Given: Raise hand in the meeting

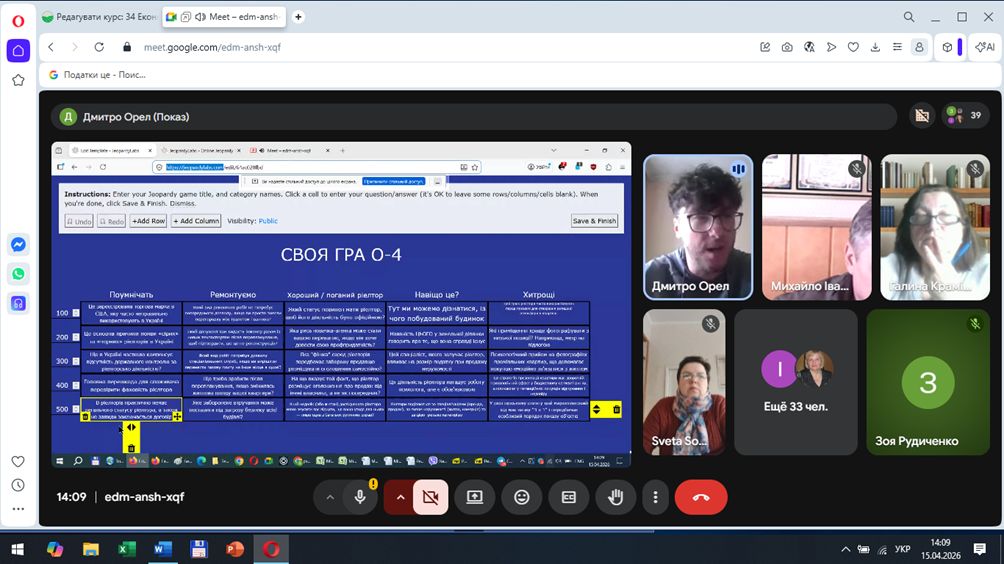Looking at the screenshot, I should [616, 497].
